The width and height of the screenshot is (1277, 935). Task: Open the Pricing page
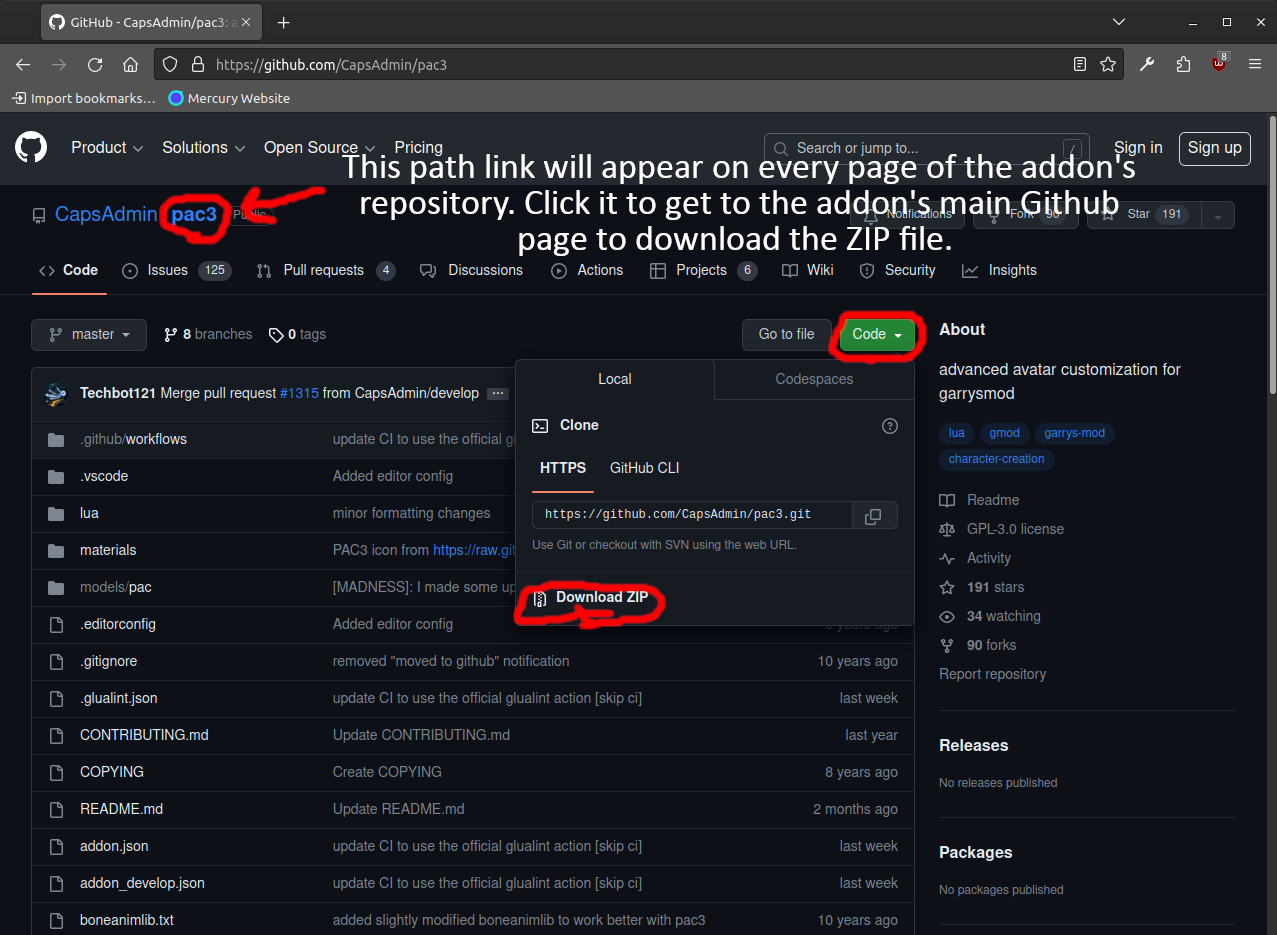(x=418, y=147)
